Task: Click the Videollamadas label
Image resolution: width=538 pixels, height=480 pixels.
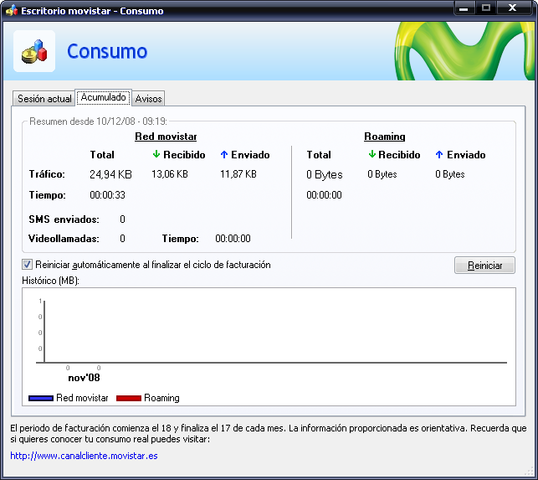Action: 64,238
